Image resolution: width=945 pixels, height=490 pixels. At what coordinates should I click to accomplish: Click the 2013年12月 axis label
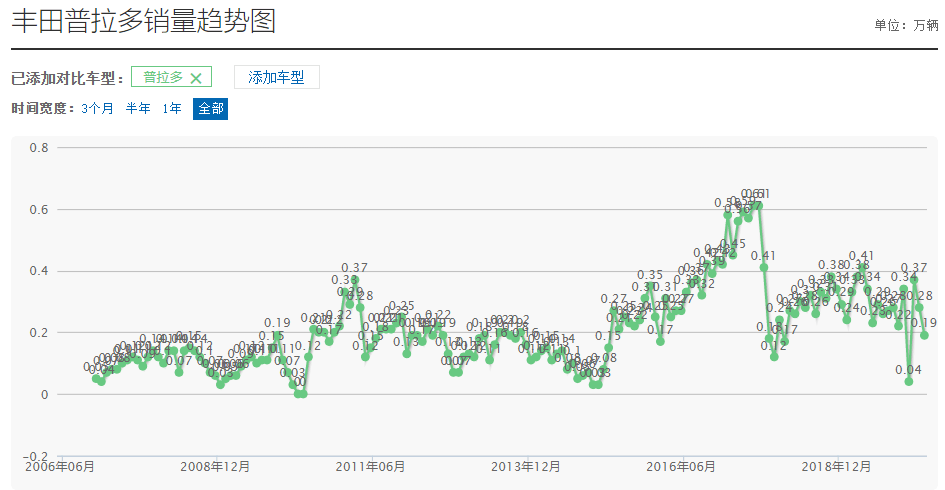pos(526,466)
